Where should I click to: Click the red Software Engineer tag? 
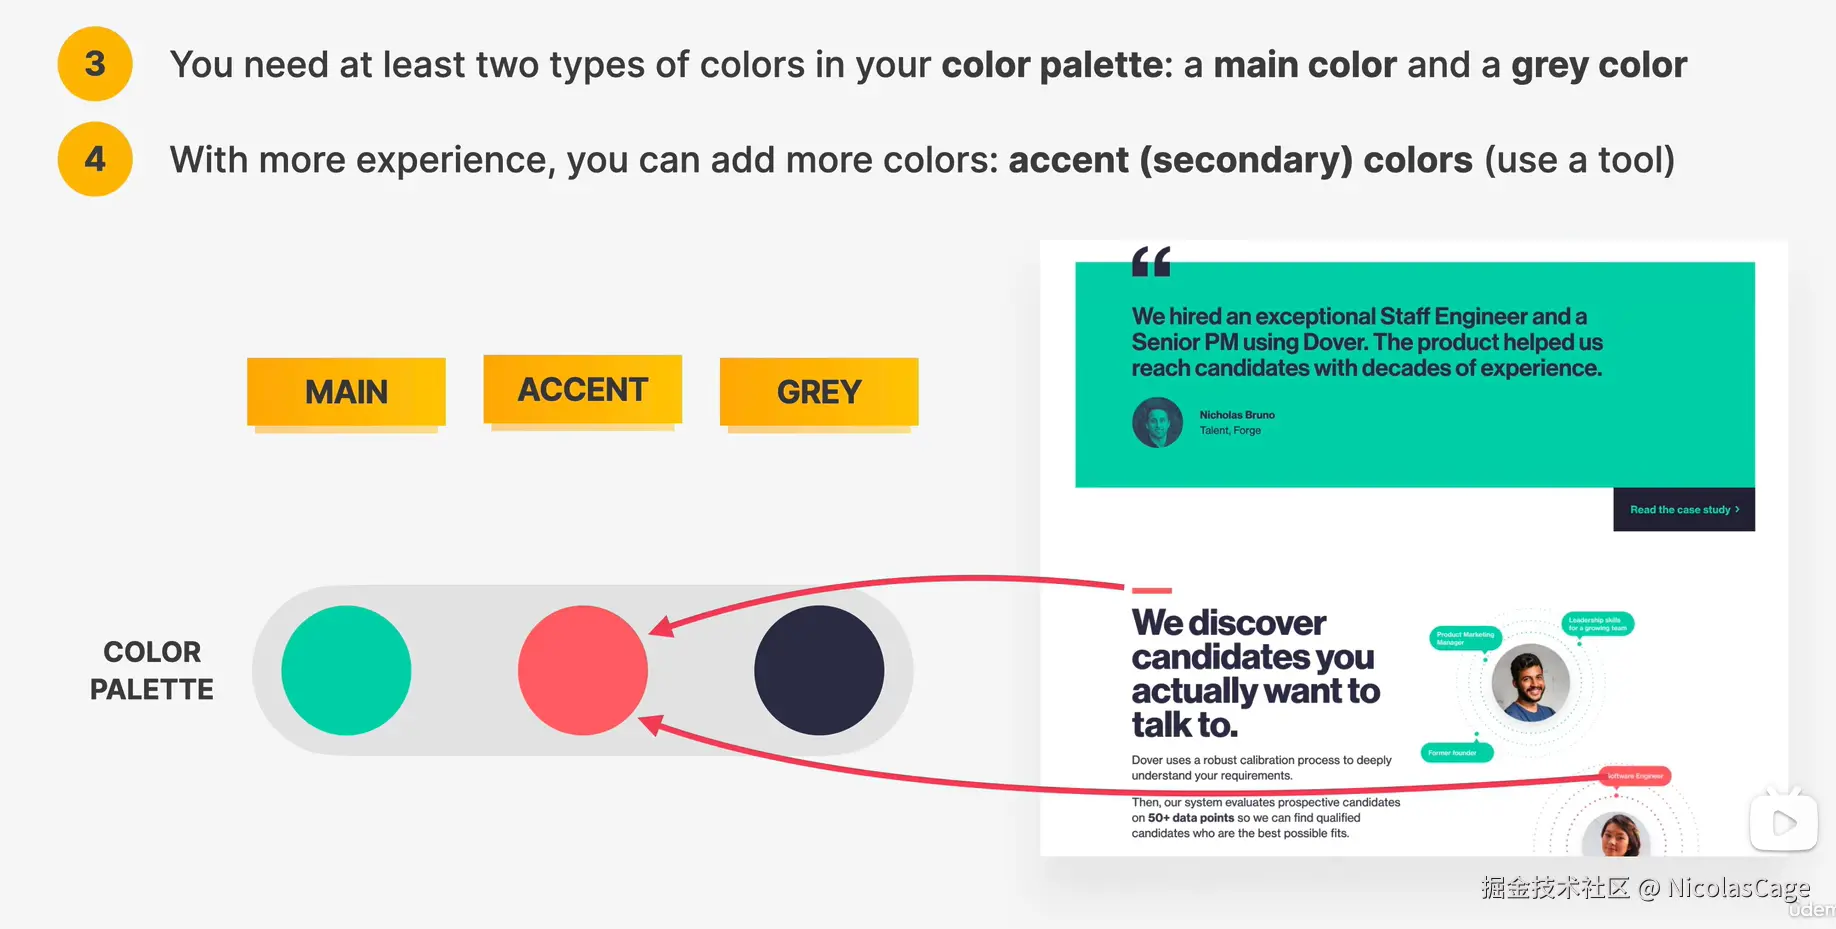click(x=1635, y=776)
